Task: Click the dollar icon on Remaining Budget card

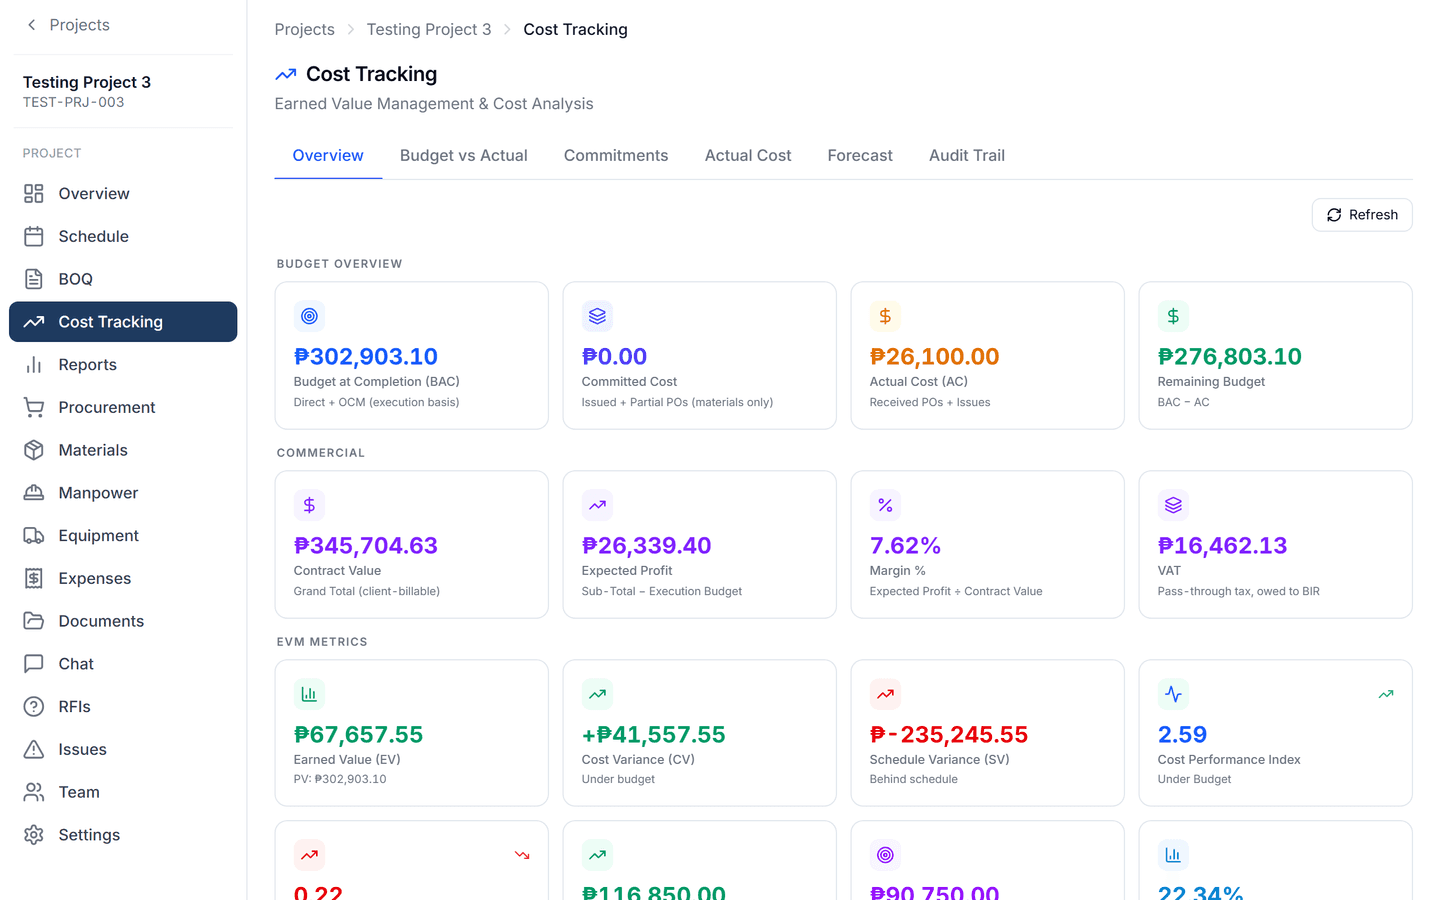Action: 1173,316
